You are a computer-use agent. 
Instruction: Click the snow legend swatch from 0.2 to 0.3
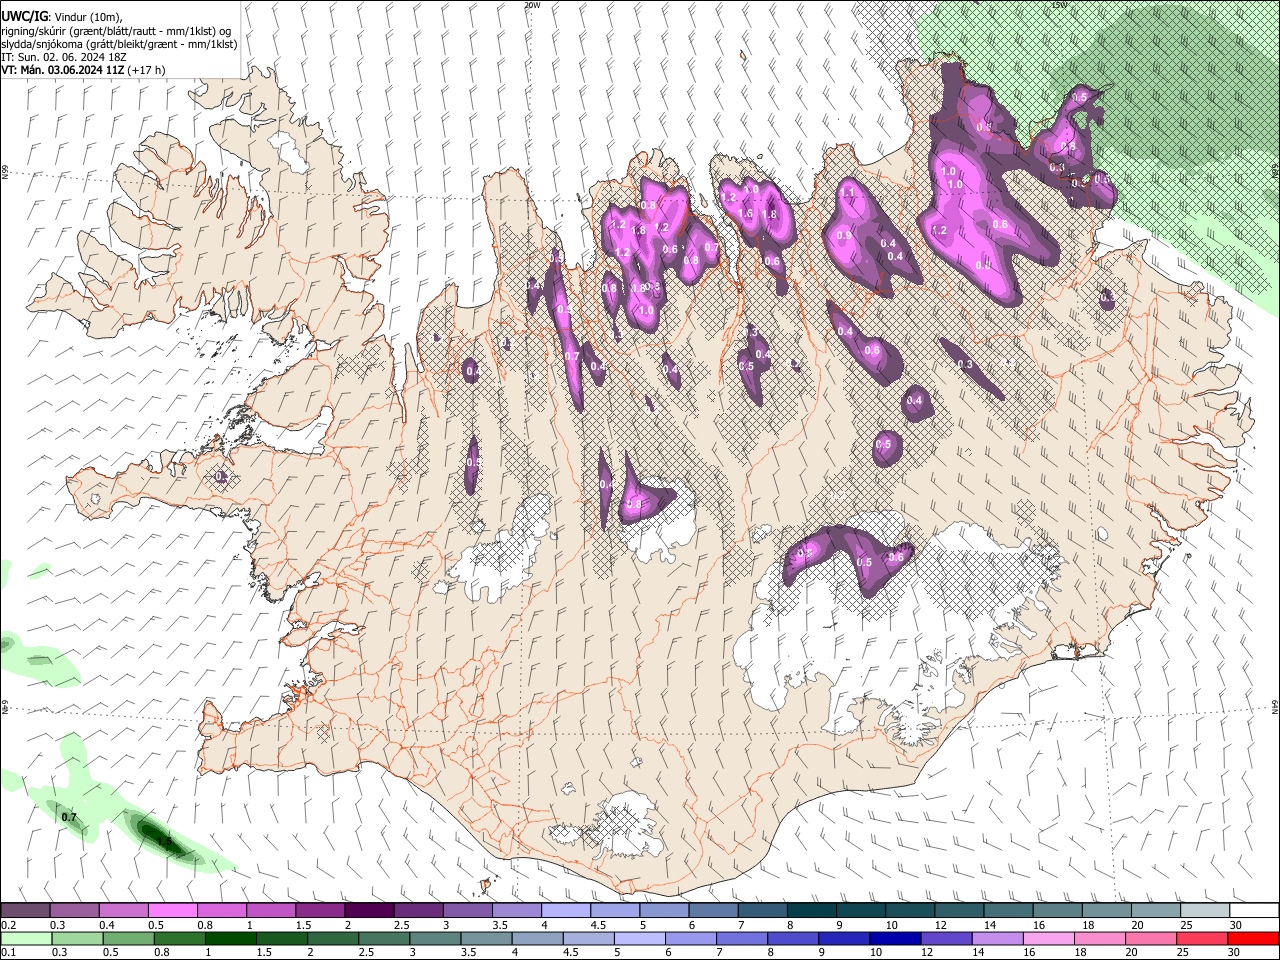25,910
